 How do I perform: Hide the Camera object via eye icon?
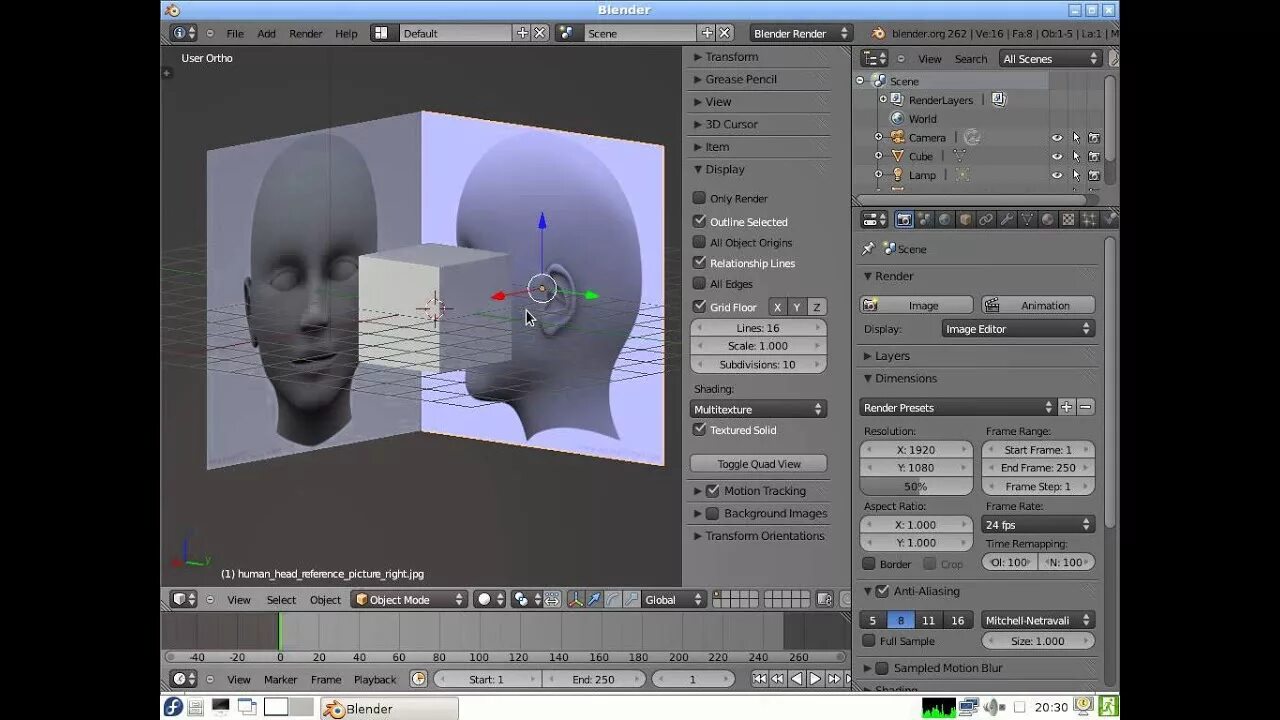pyautogui.click(x=1057, y=138)
